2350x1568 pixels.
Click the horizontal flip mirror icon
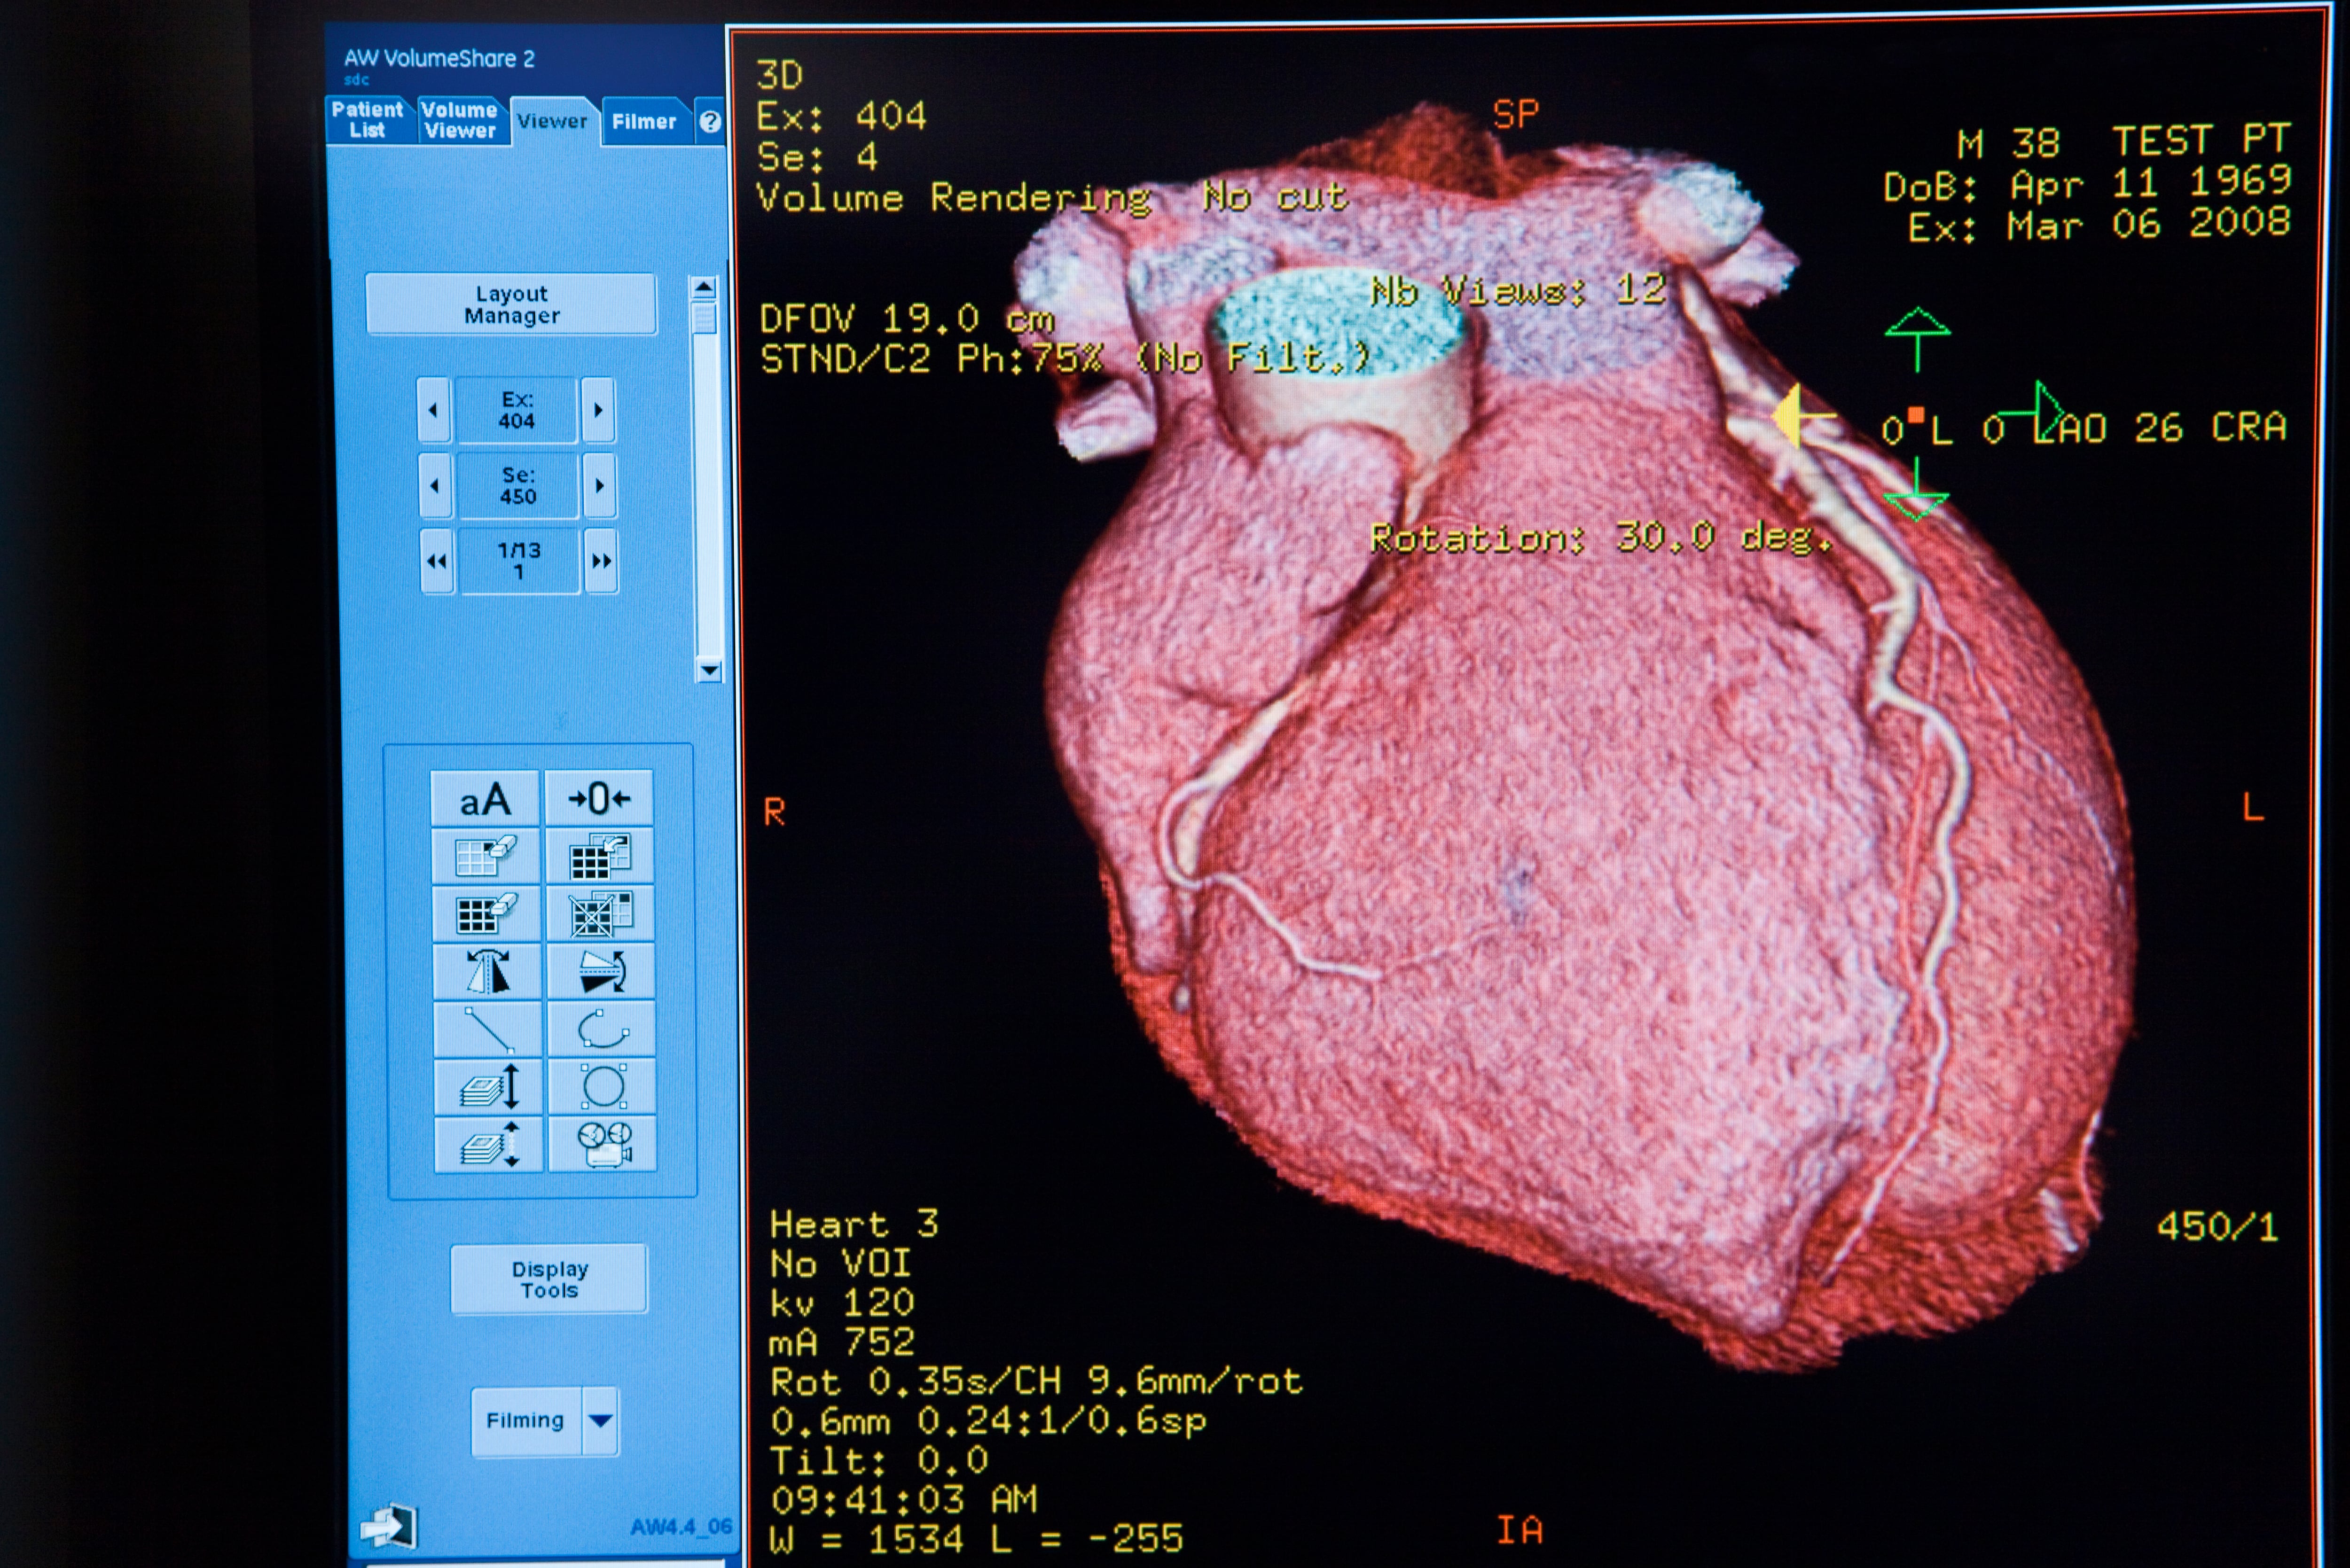(488, 972)
